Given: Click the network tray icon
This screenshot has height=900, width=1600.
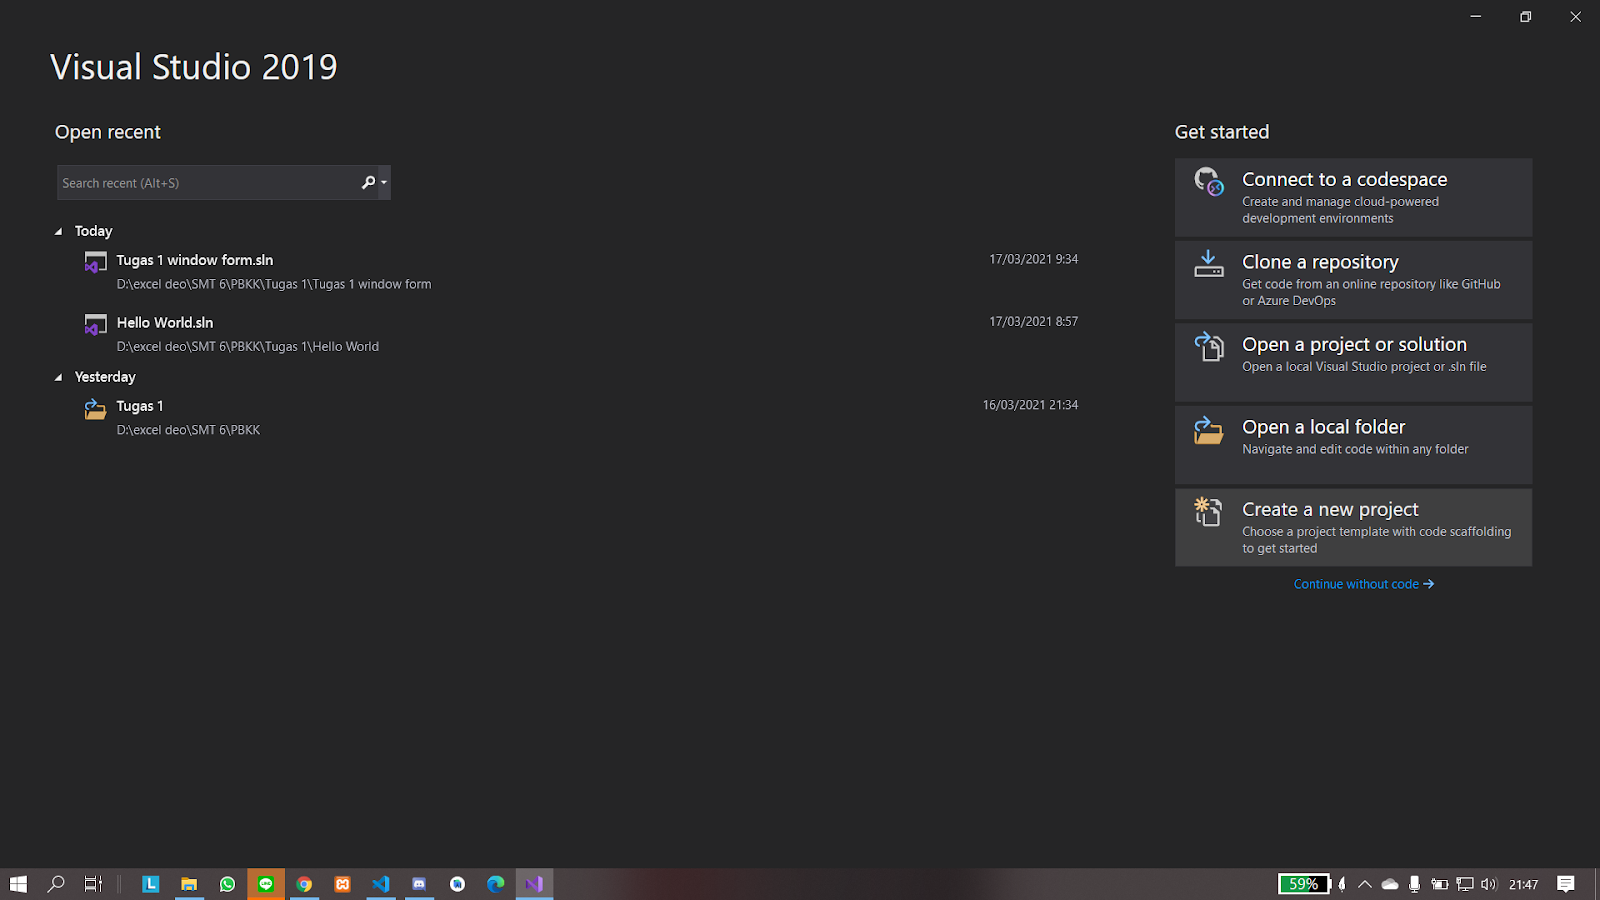Looking at the screenshot, I should coord(1465,884).
